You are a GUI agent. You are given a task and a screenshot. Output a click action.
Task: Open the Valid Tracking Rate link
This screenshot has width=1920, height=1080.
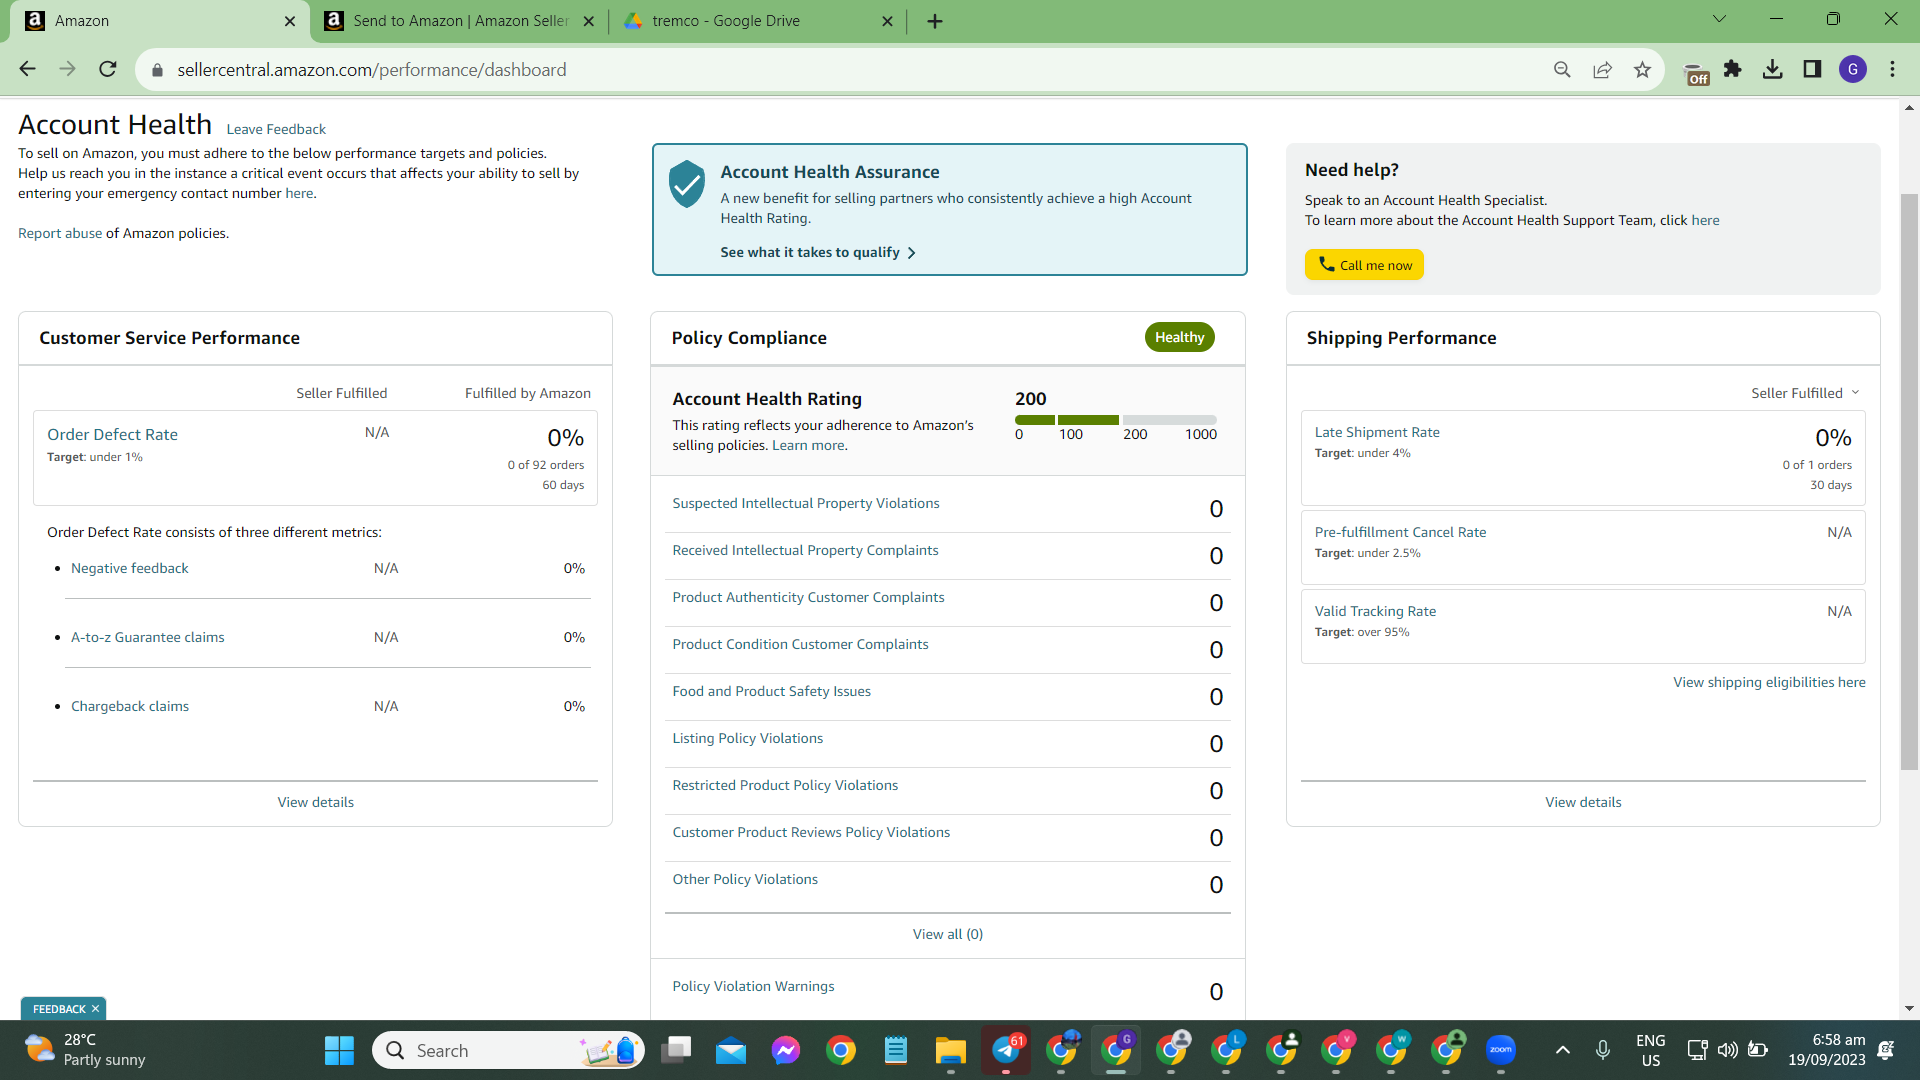1375,611
